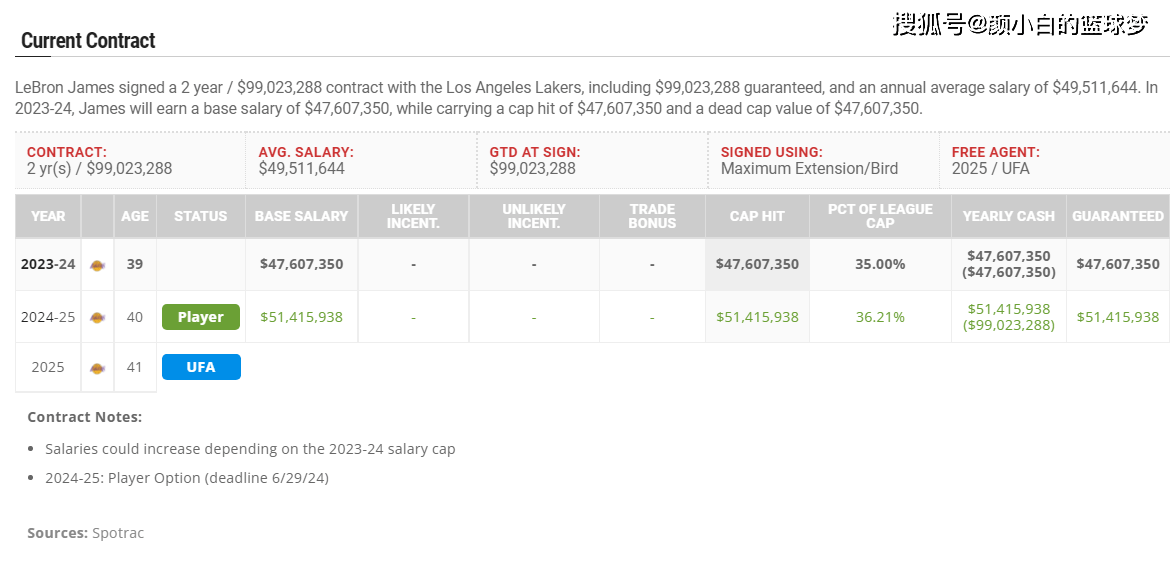Click the TRADE BONUS column header
The image size is (1175, 585).
coord(652,216)
